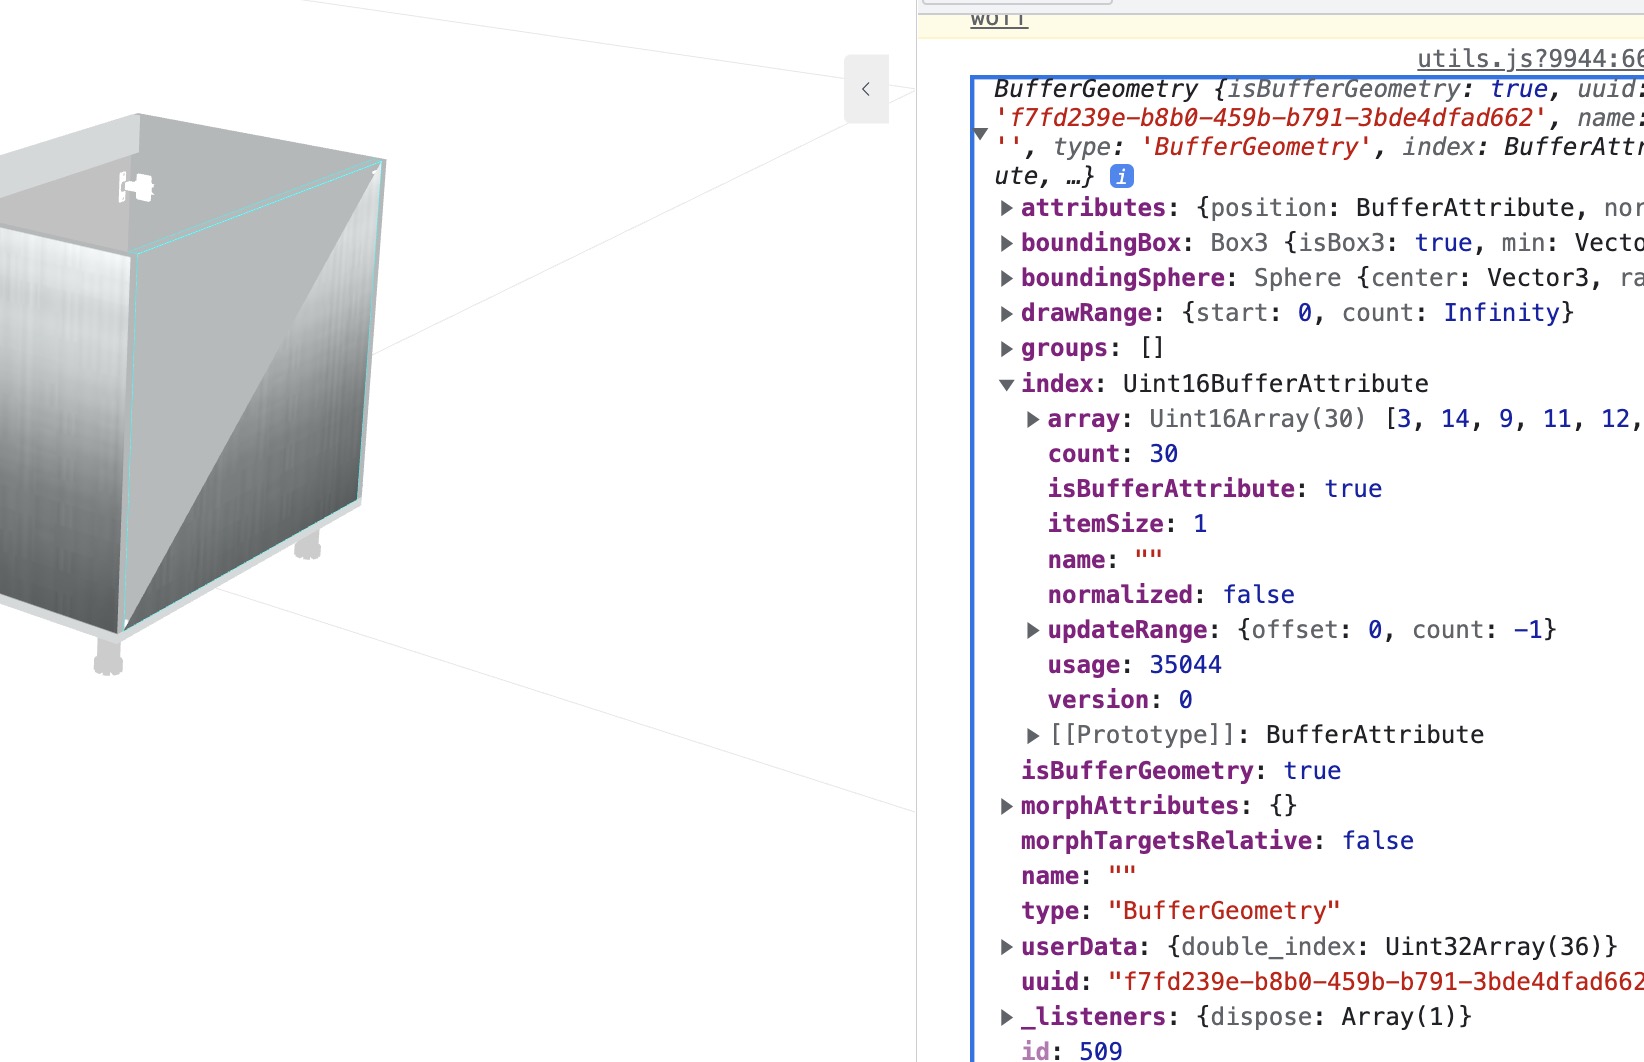Expand the array Uint16Array(30) entry
1644x1062 pixels.
1031,419
